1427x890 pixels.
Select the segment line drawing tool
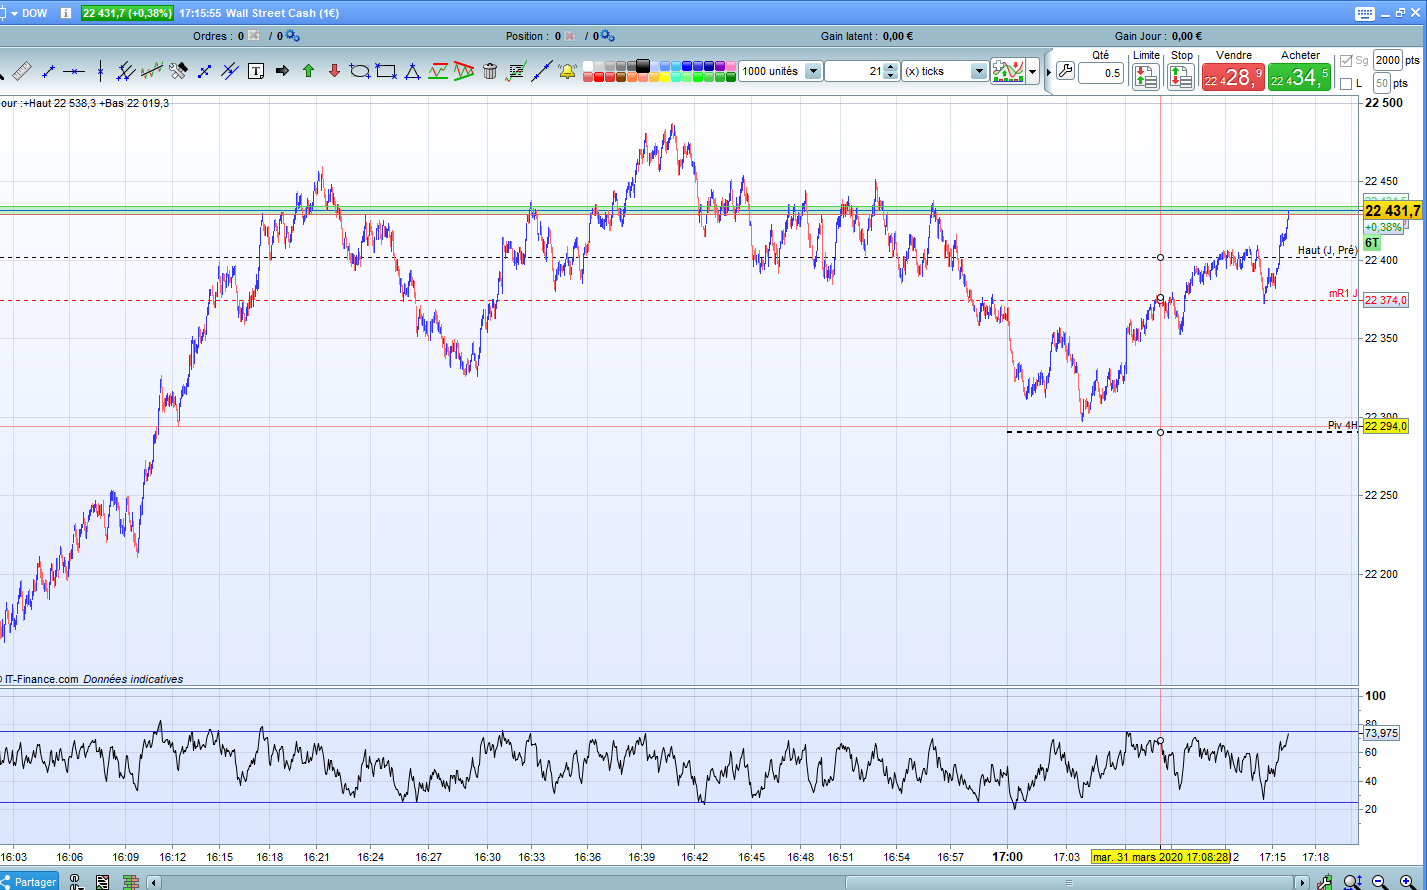point(48,71)
